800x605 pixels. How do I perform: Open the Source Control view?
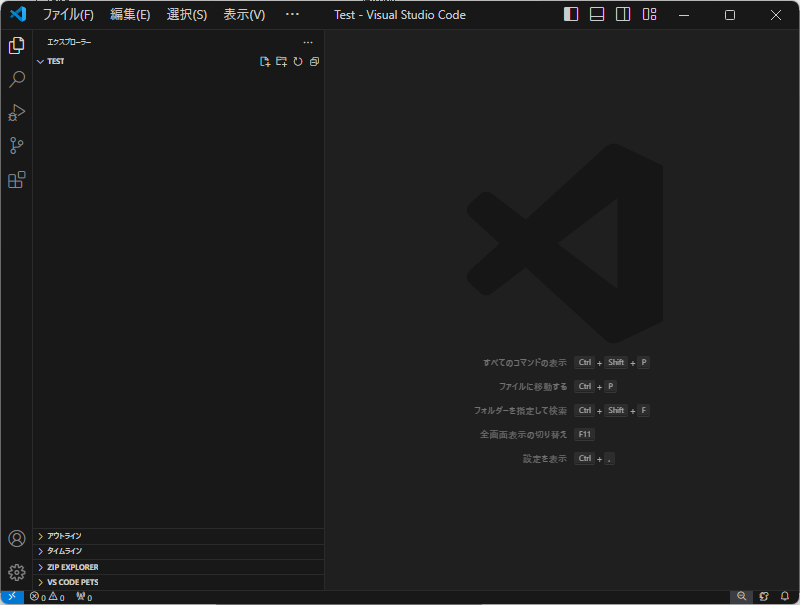16,146
